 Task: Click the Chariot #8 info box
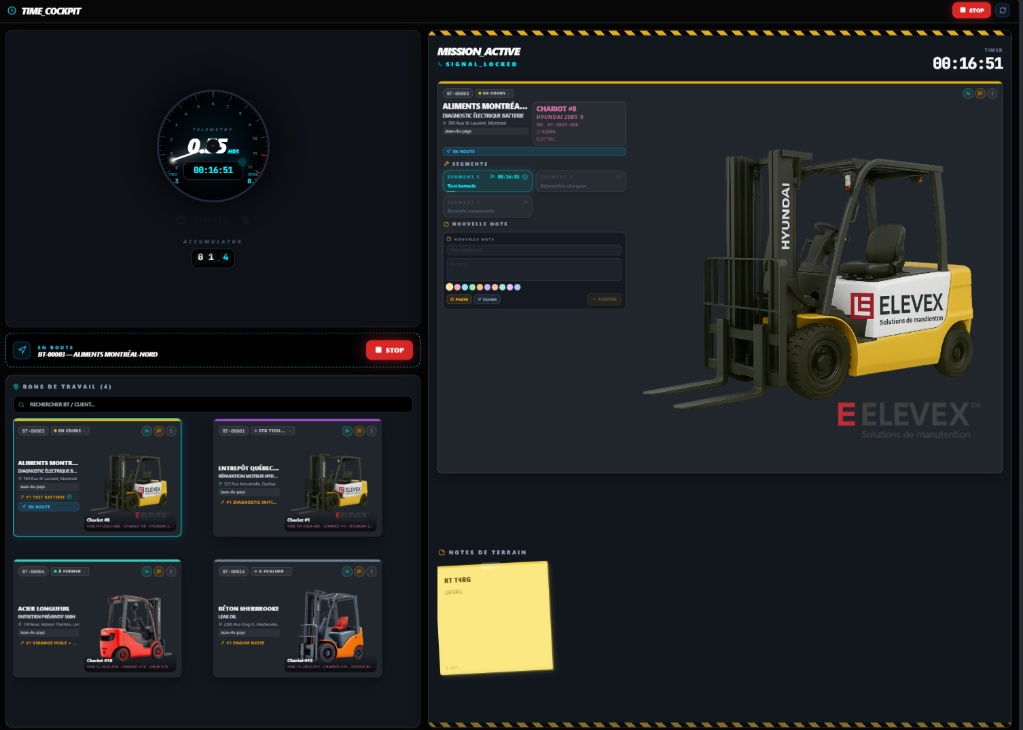[x=579, y=123]
